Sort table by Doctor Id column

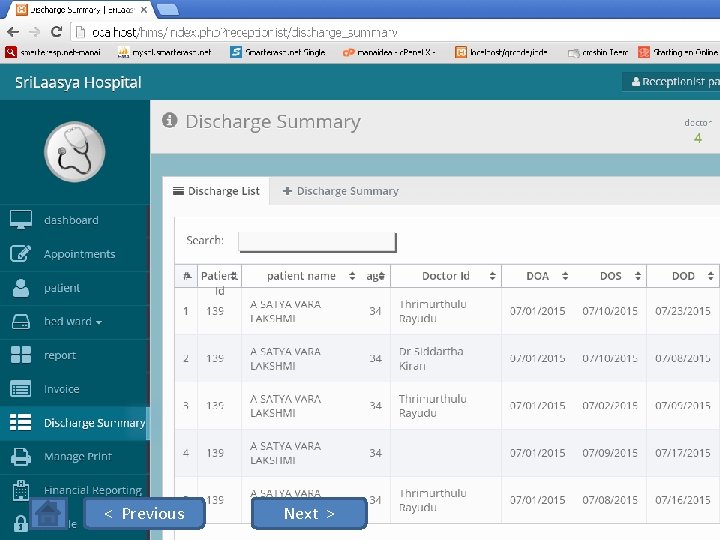[446, 276]
